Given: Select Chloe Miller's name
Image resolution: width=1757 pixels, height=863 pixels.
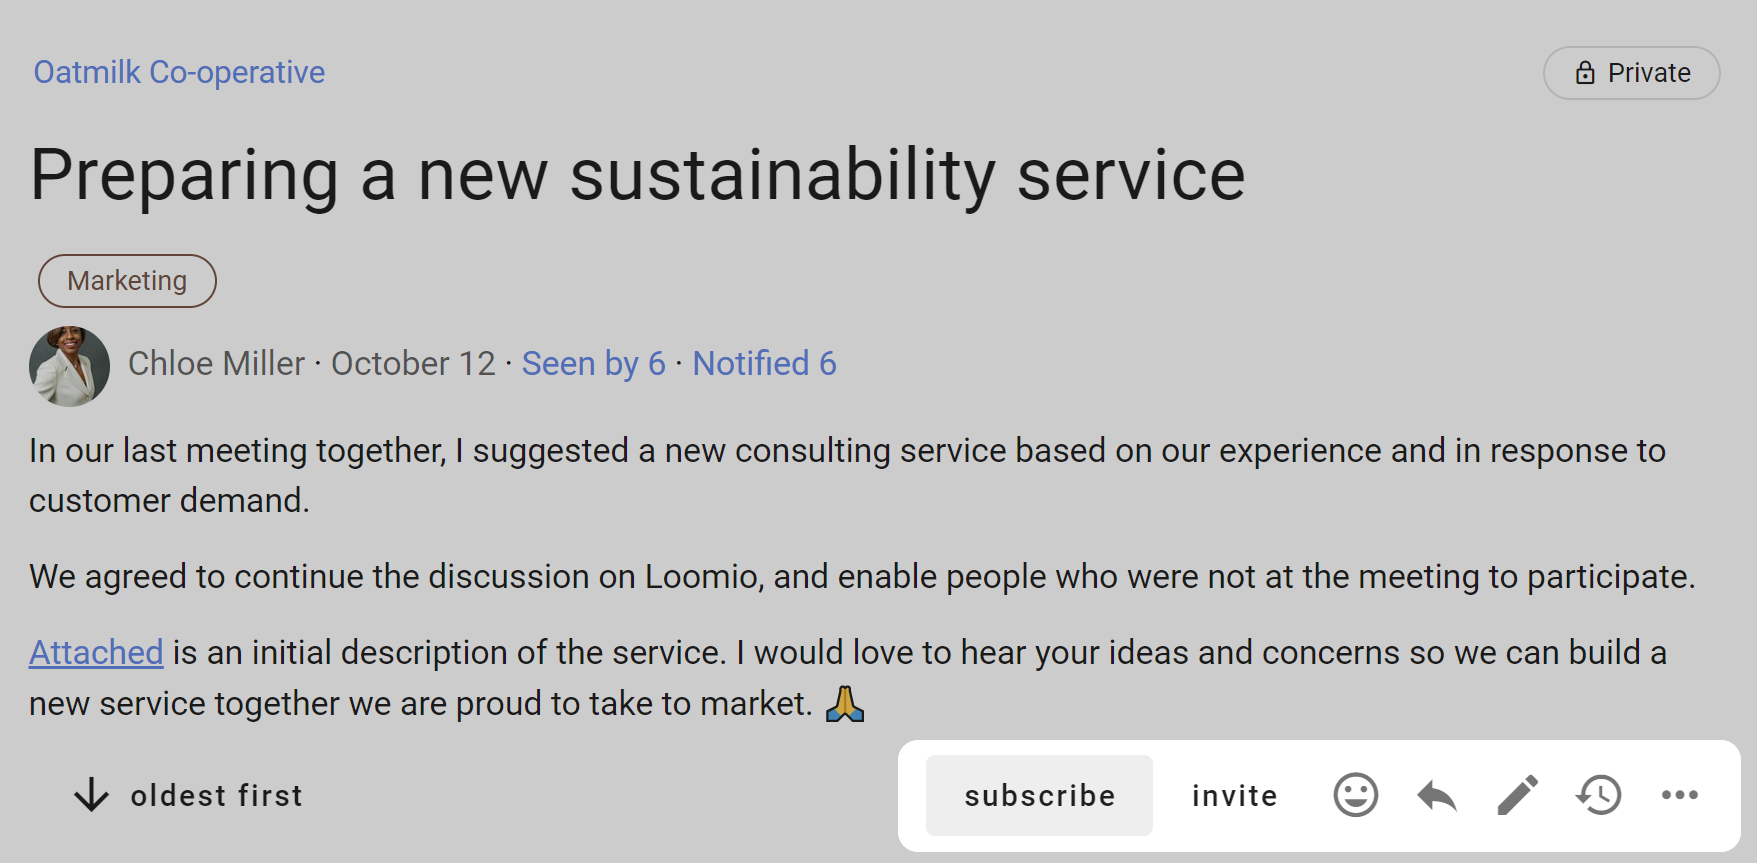Looking at the screenshot, I should 216,363.
